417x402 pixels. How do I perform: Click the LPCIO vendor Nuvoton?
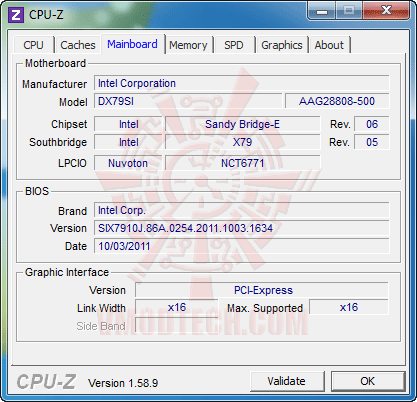tap(128, 163)
